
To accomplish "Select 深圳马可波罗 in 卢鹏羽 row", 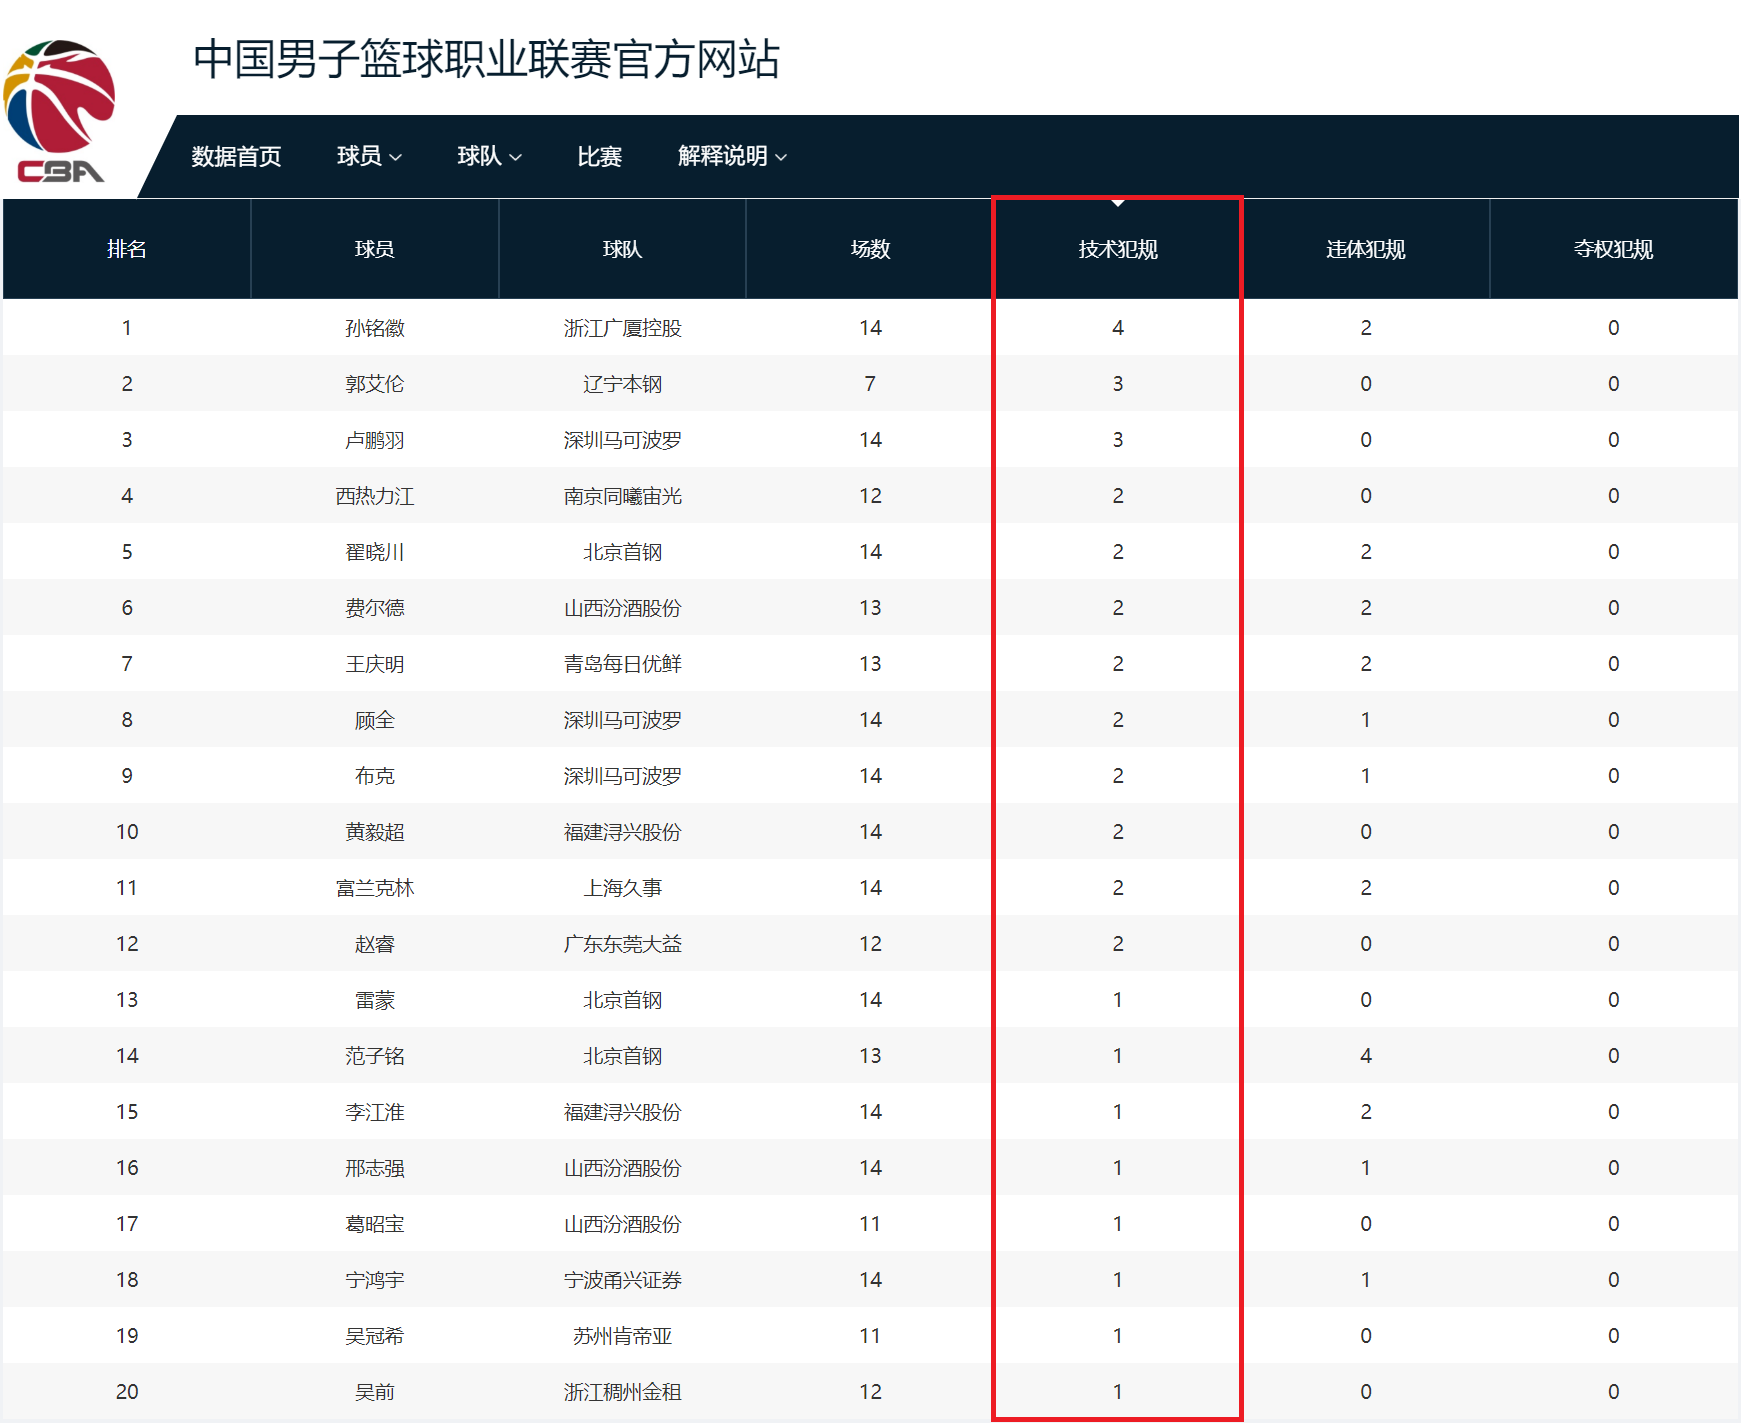I will [x=622, y=440].
